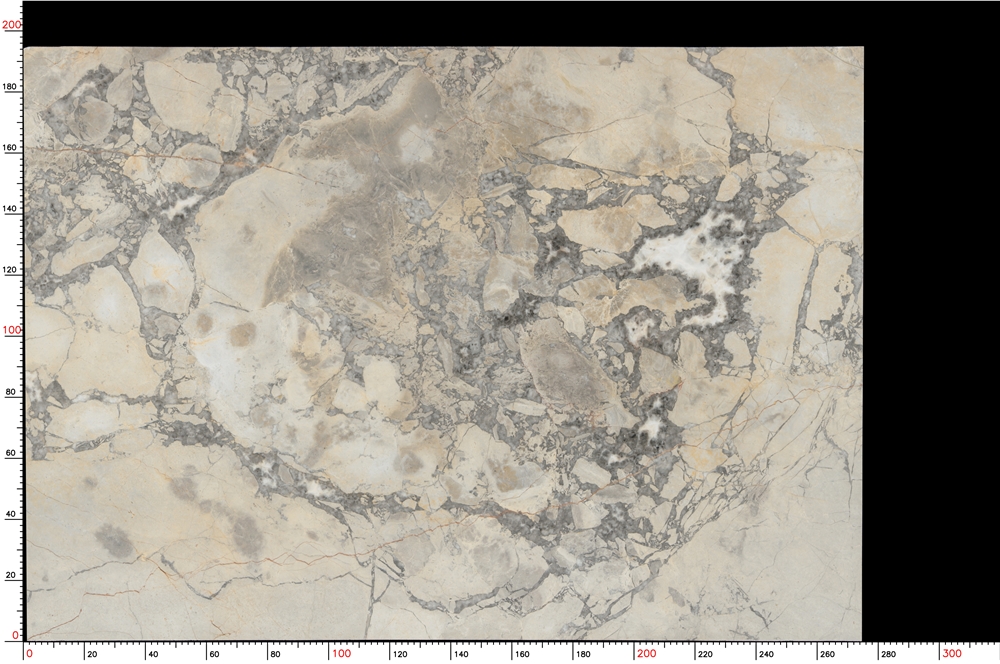This screenshot has width=1000, height=664.
Task: Click the 160 mark on horizontal ruler
Action: [x=522, y=654]
